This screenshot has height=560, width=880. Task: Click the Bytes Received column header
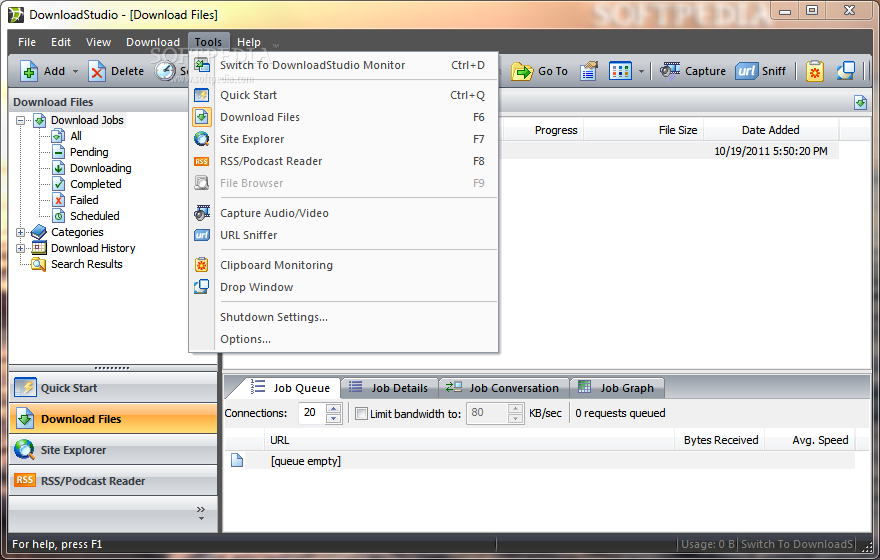[x=720, y=440]
